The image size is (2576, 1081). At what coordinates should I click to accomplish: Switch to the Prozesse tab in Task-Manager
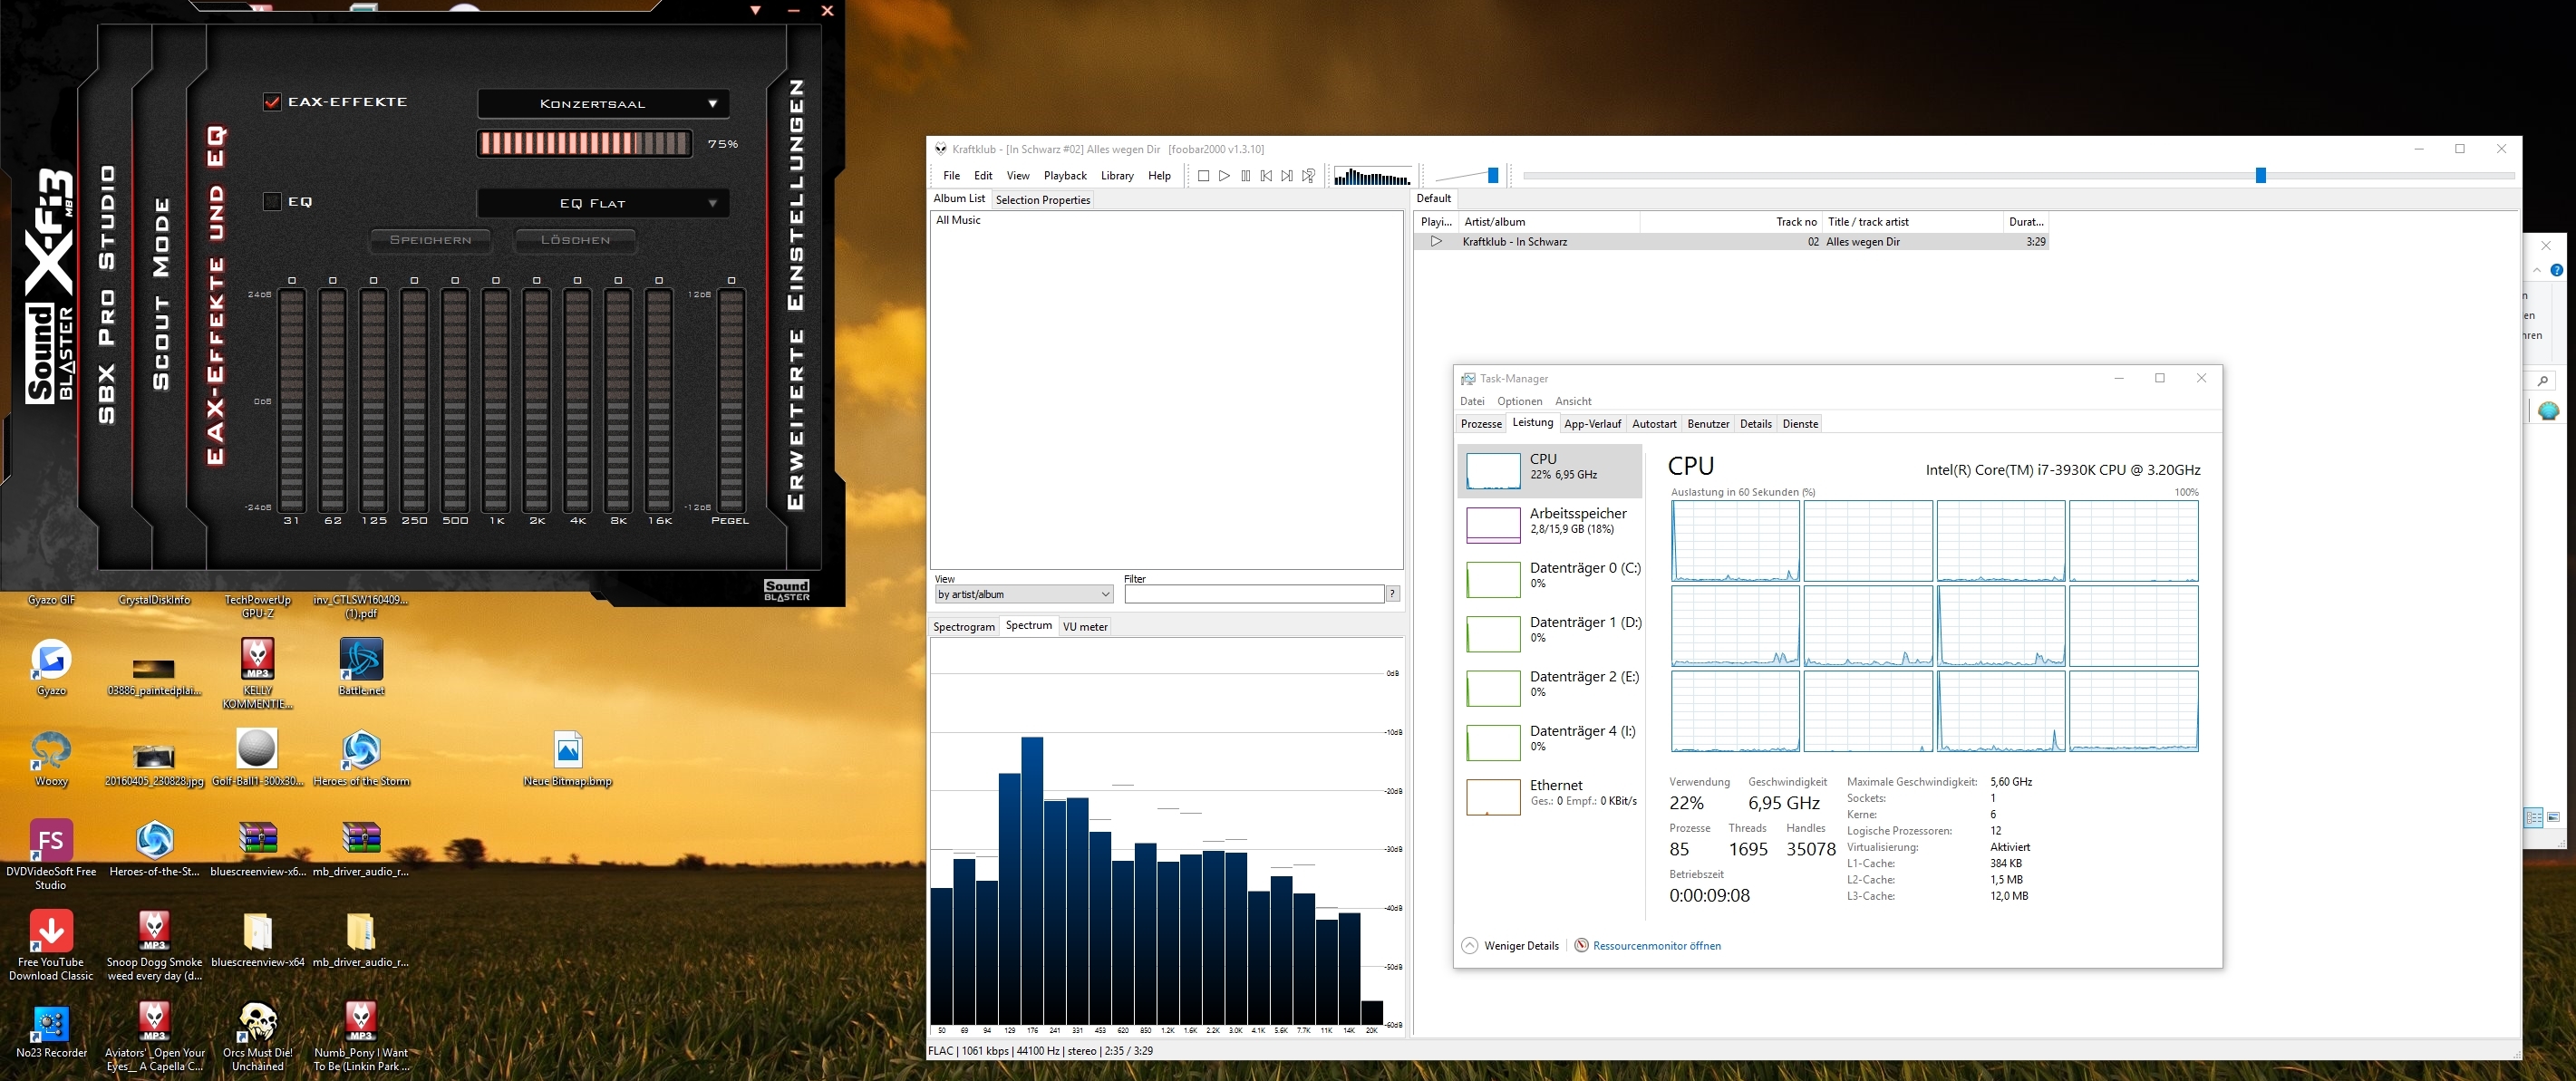1481,424
